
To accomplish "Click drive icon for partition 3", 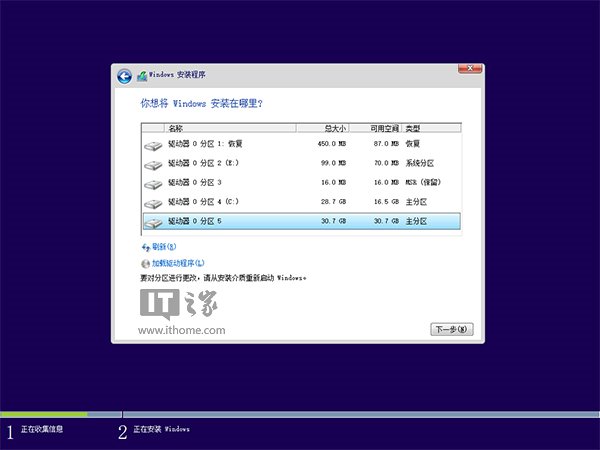I will 152,183.
